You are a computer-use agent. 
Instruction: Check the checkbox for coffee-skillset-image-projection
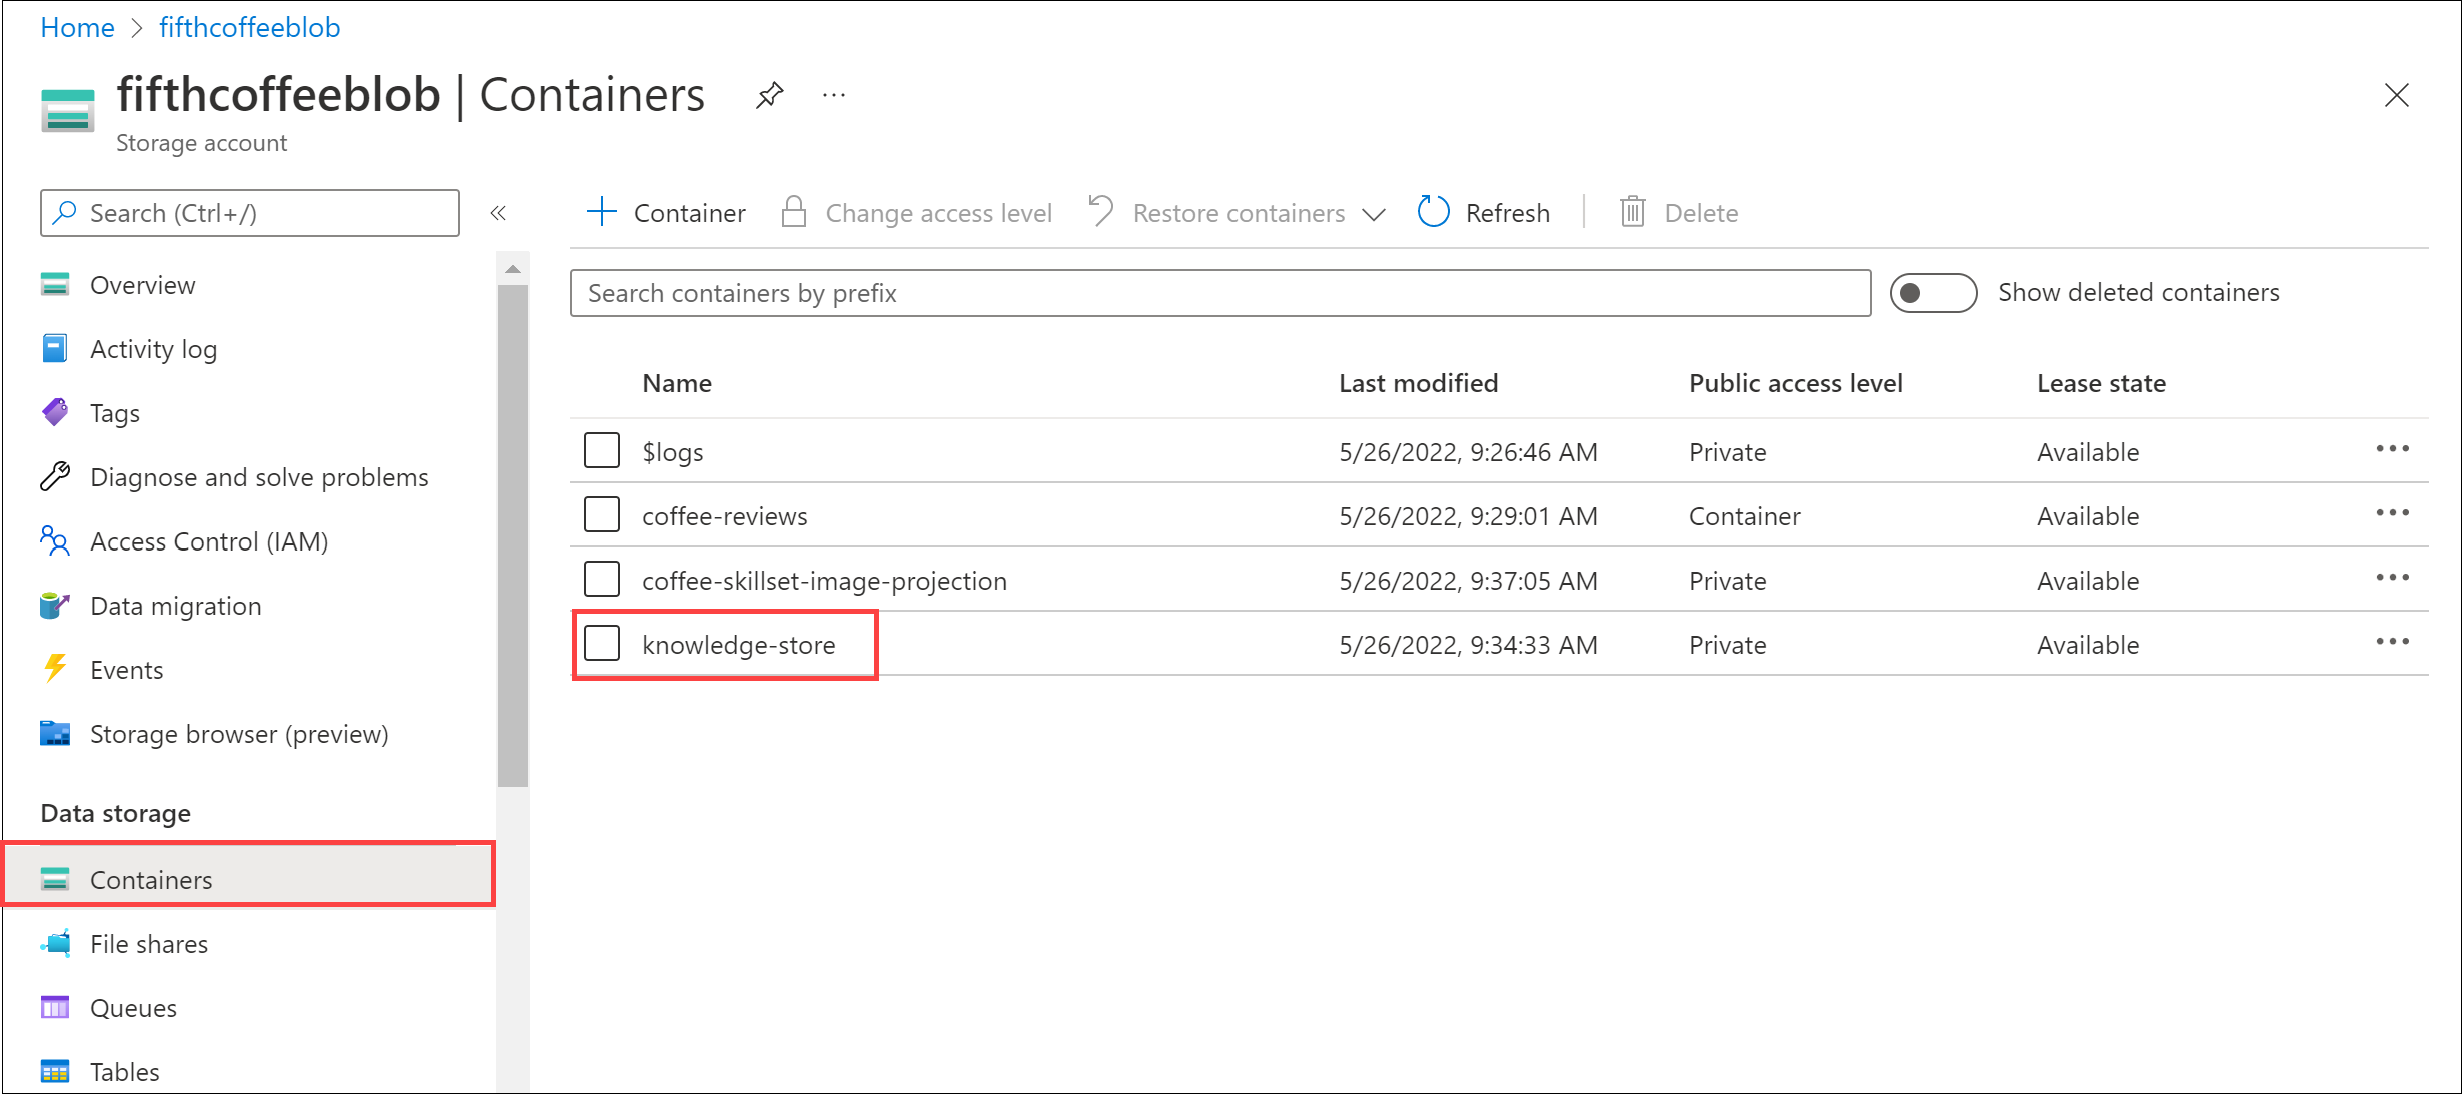[601, 578]
